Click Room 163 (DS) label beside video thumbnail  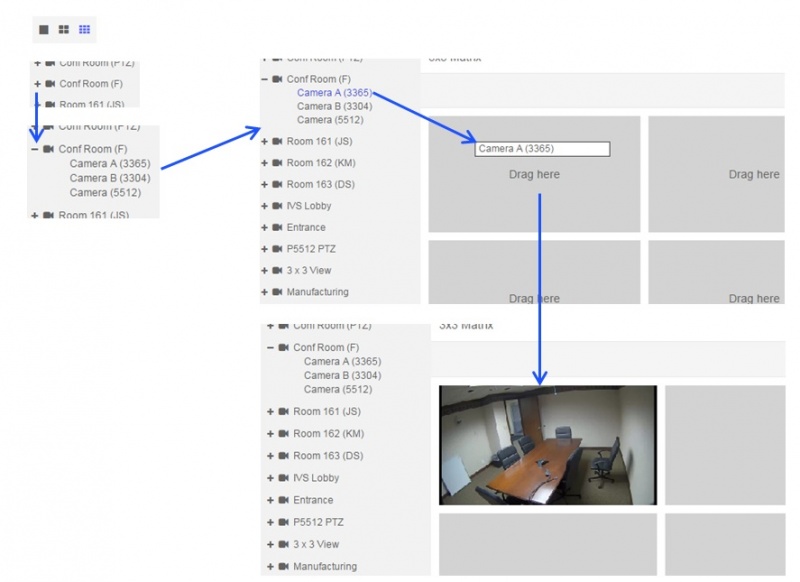click(x=328, y=456)
